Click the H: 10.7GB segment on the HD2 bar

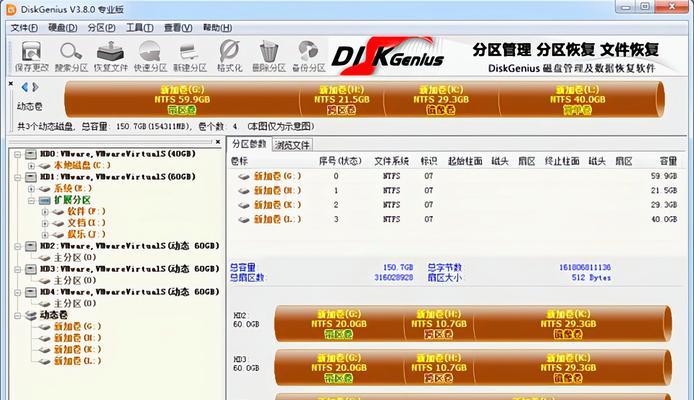click(x=439, y=324)
